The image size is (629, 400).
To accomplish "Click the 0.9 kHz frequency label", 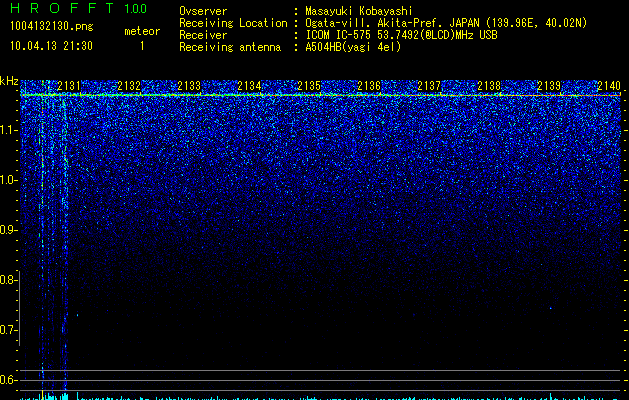I will coord(8,230).
